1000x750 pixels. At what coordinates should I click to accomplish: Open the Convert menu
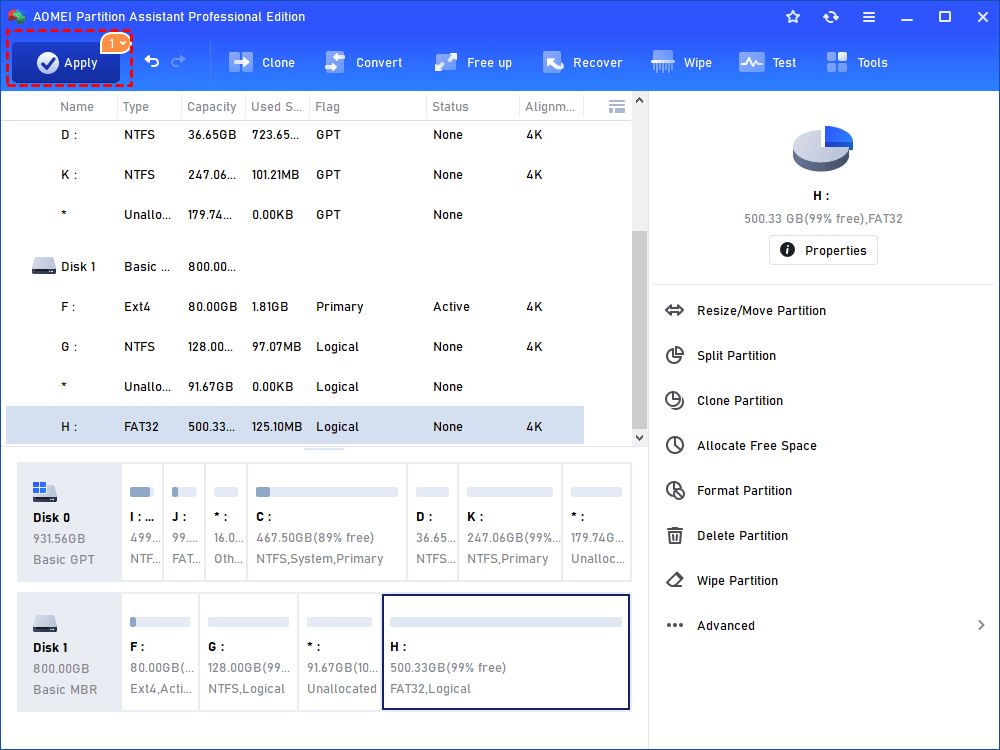364,62
